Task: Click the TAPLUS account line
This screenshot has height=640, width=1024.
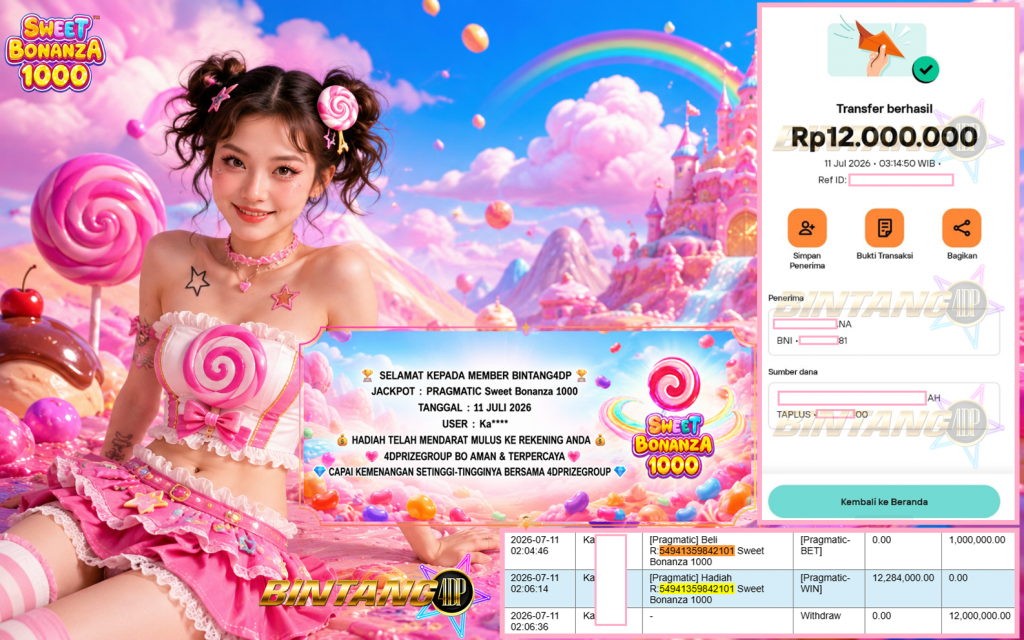Action: [822, 414]
